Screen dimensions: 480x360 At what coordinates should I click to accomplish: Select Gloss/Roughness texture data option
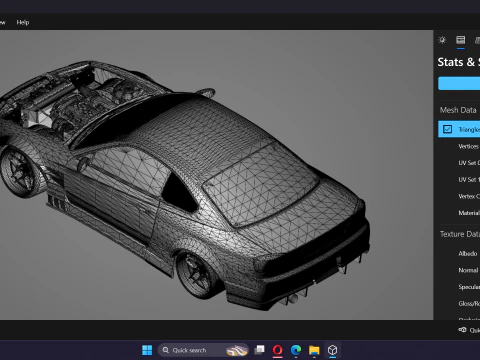(469, 304)
